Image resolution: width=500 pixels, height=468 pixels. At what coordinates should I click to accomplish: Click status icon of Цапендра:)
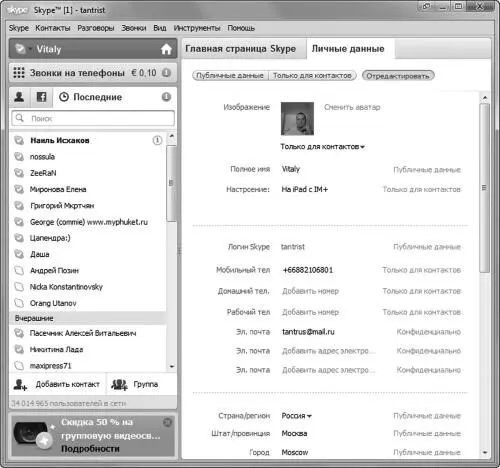coord(19,238)
